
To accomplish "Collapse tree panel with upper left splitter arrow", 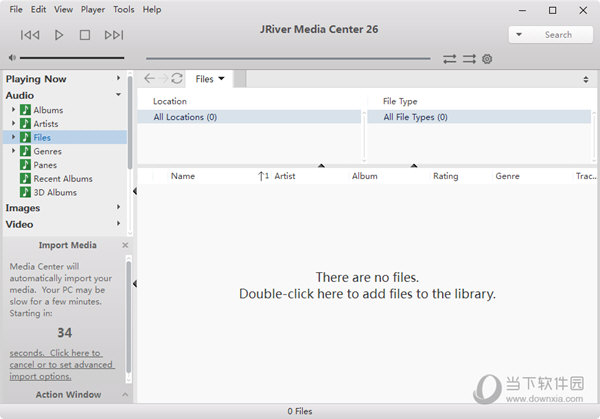I will tap(135, 191).
